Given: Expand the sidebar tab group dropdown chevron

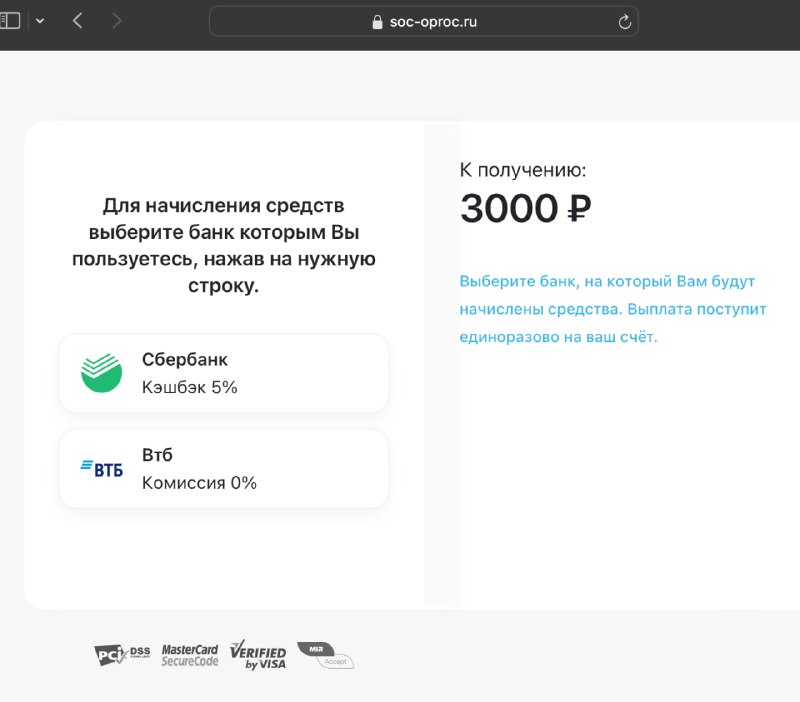Looking at the screenshot, I should [x=40, y=21].
